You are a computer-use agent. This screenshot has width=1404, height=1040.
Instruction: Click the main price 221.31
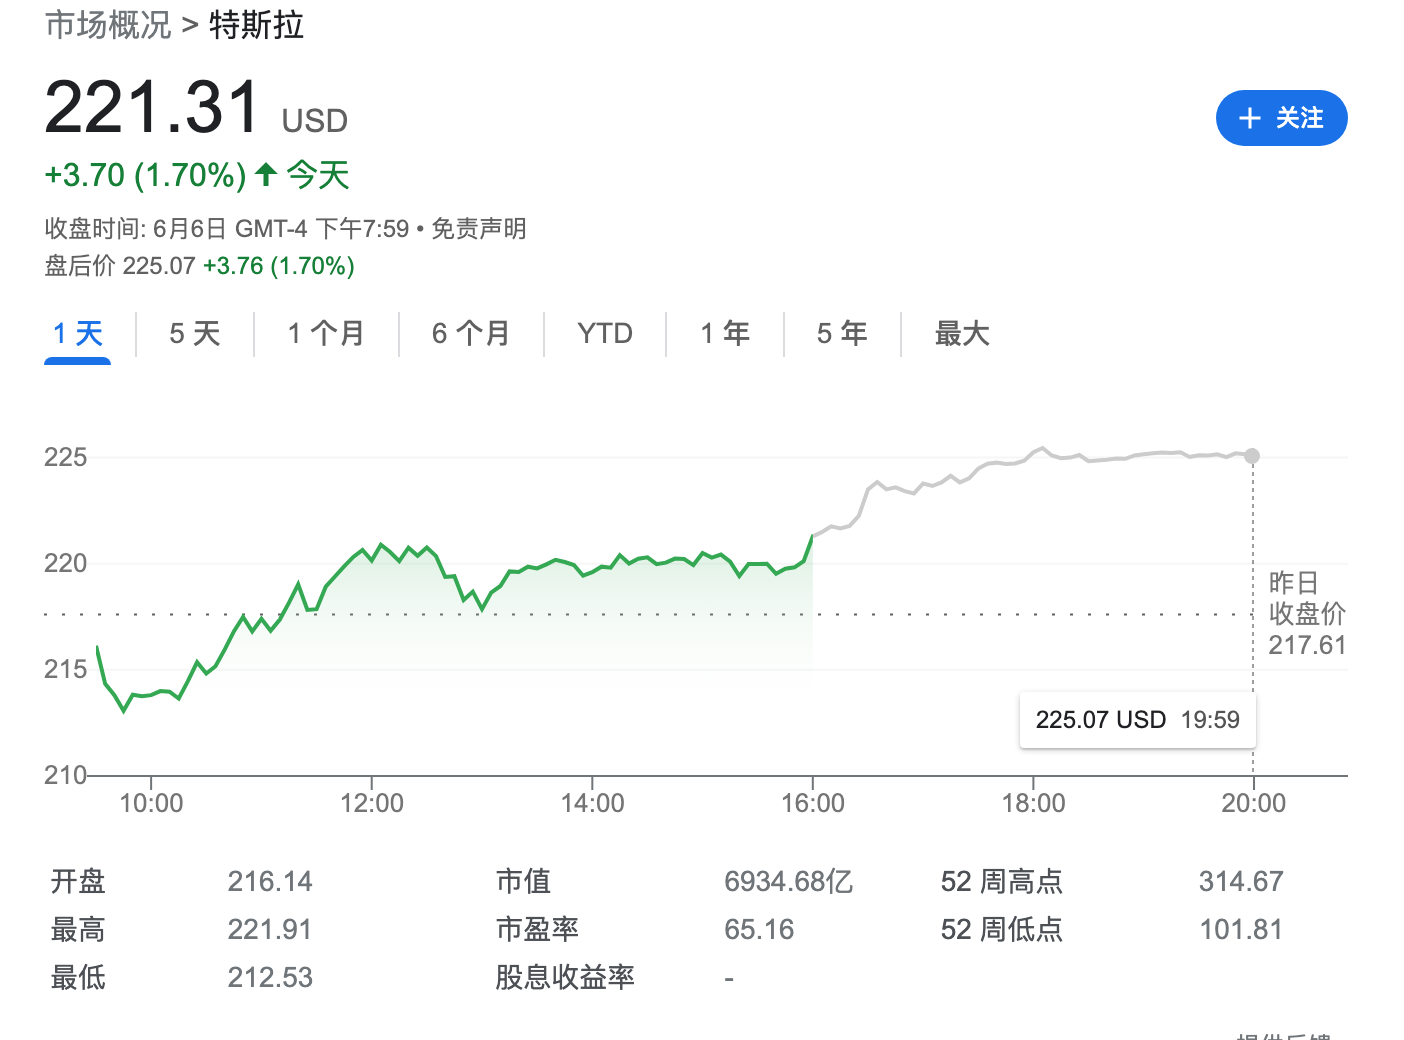pyautogui.click(x=153, y=107)
